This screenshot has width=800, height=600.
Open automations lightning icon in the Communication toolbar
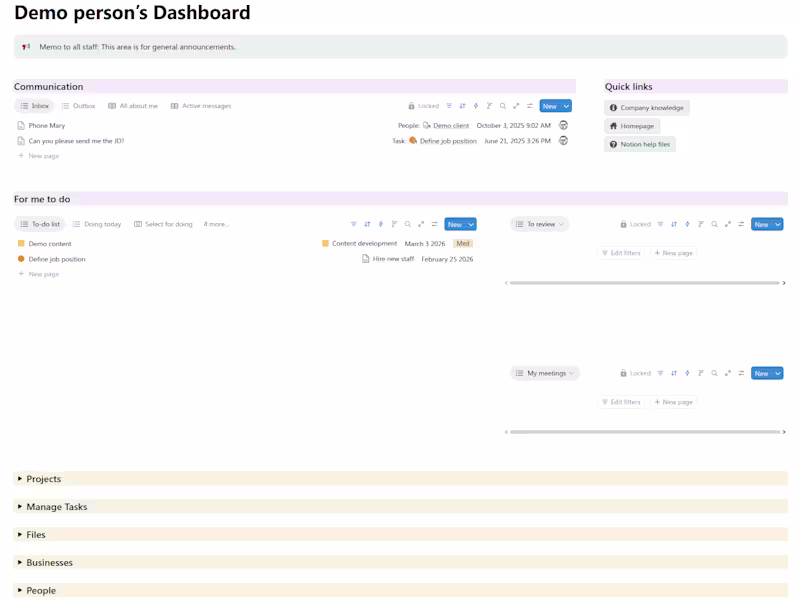[x=476, y=106]
